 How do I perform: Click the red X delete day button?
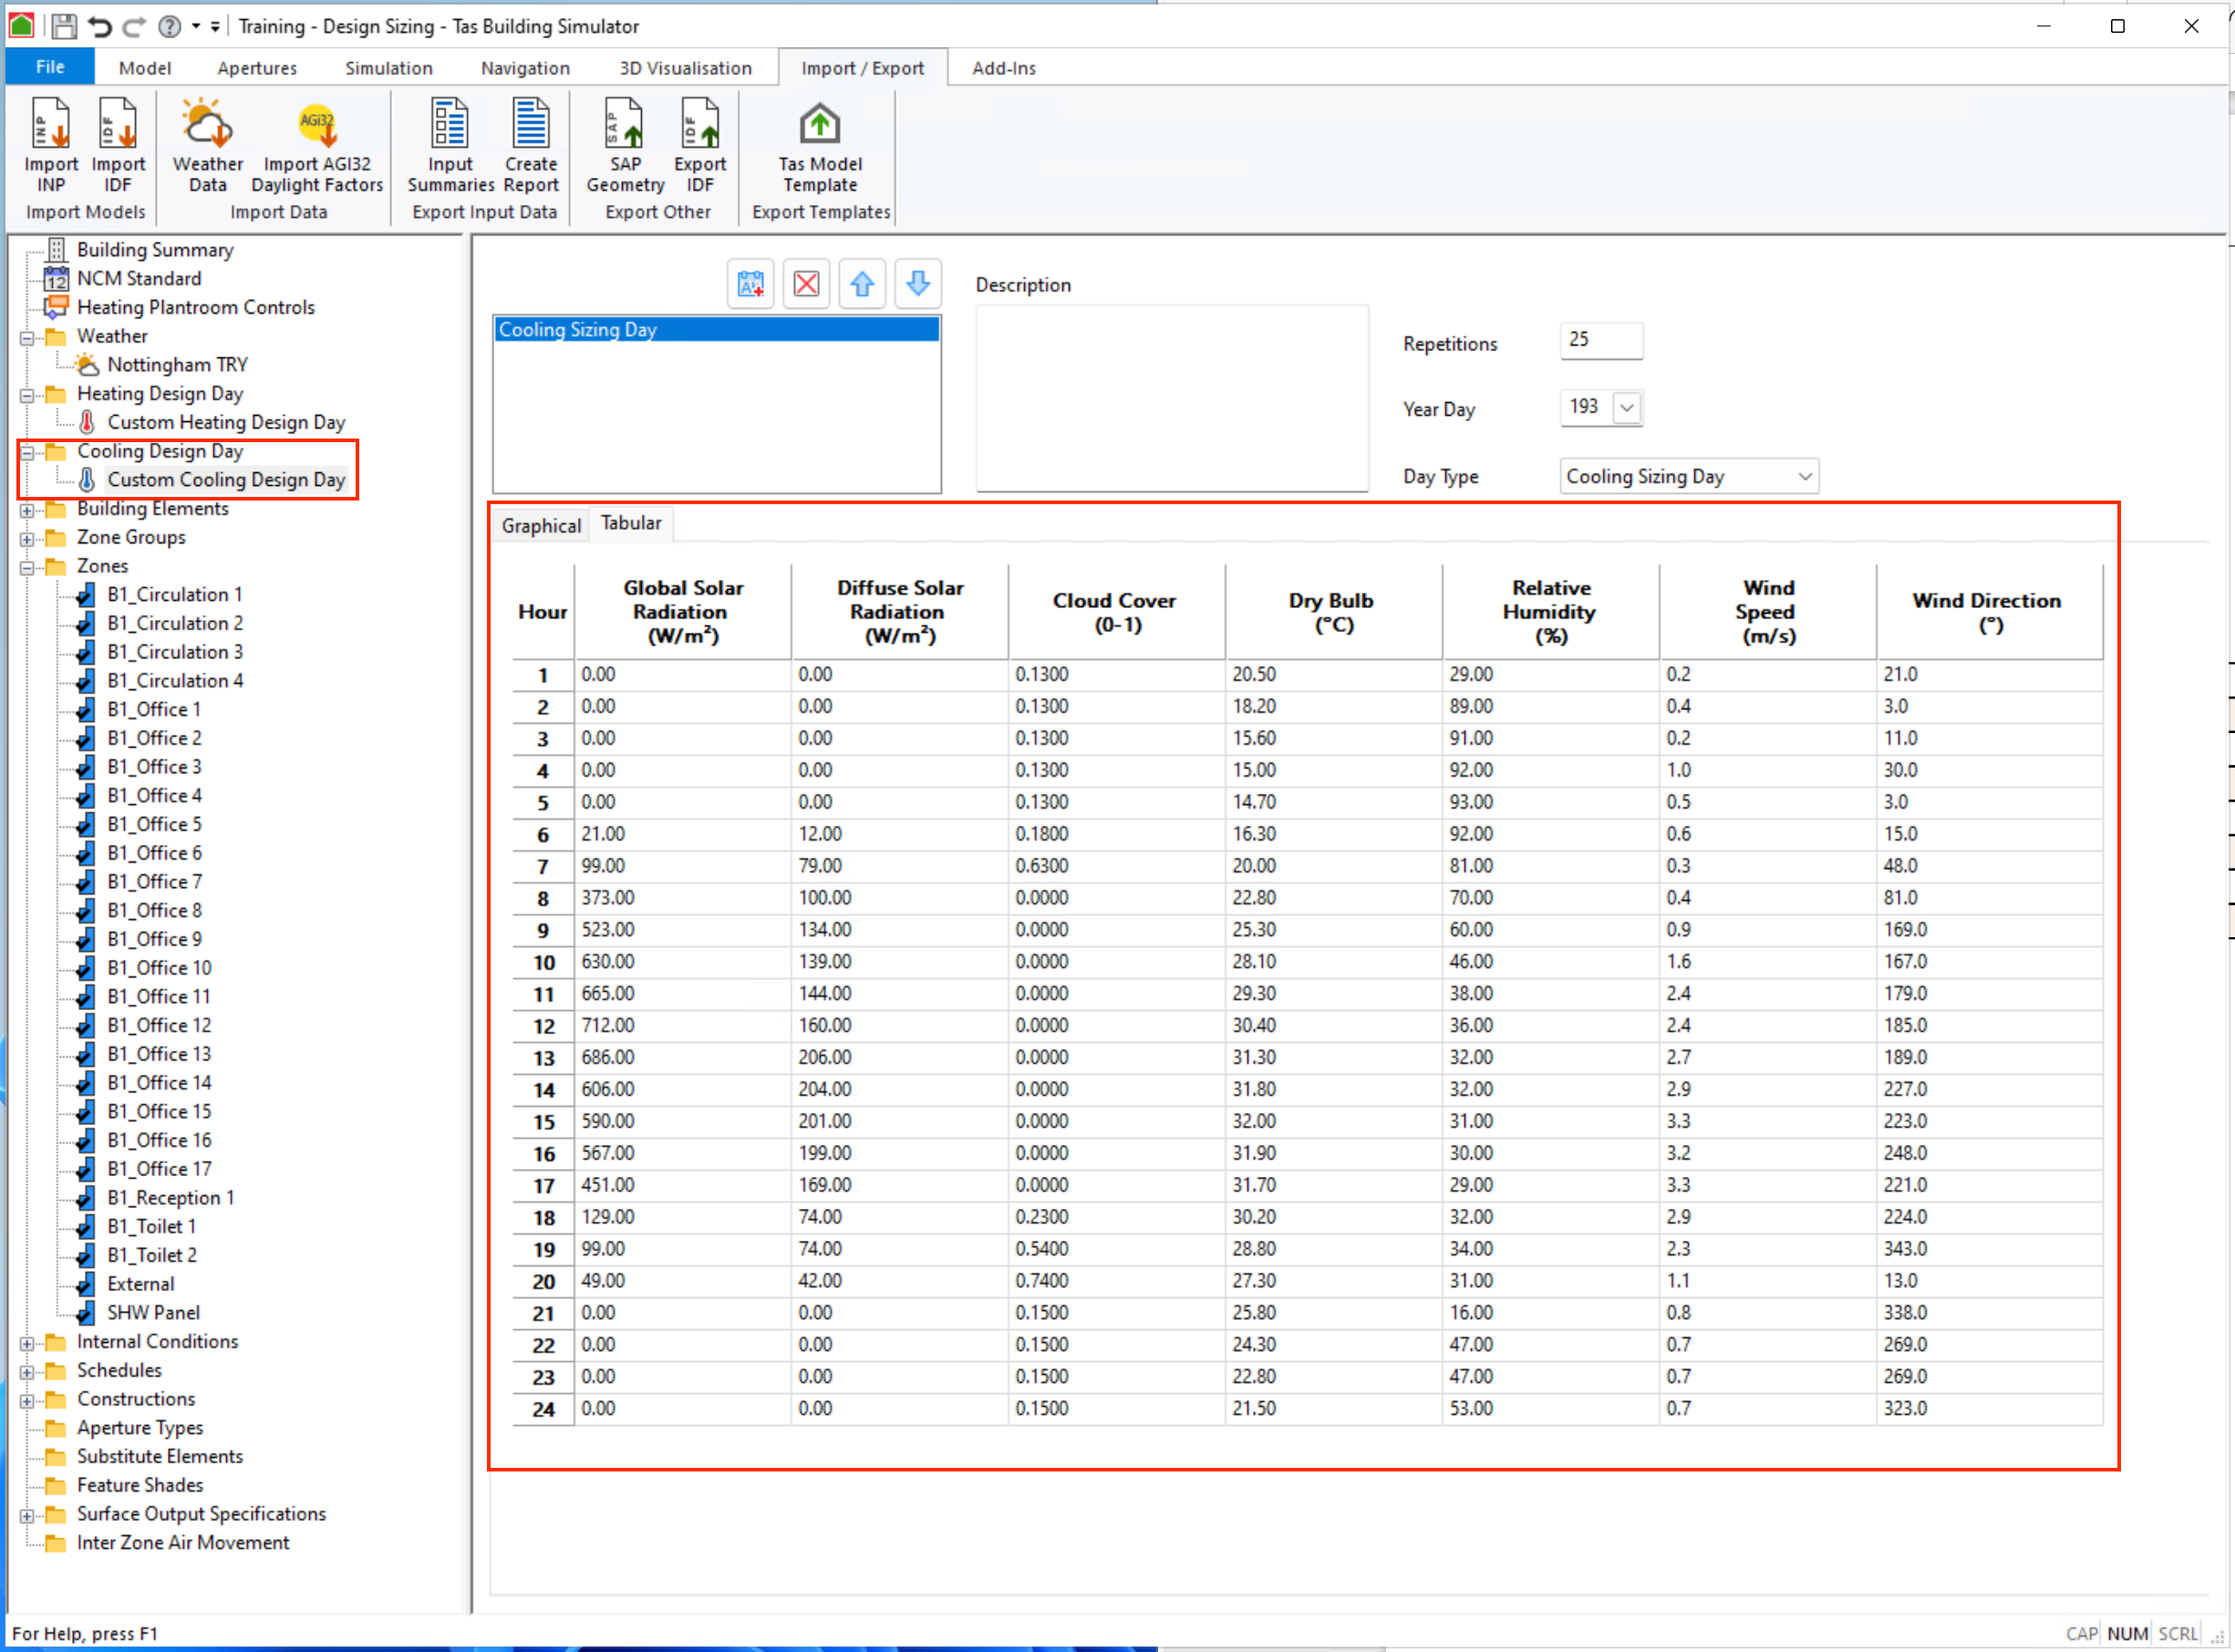click(x=806, y=284)
